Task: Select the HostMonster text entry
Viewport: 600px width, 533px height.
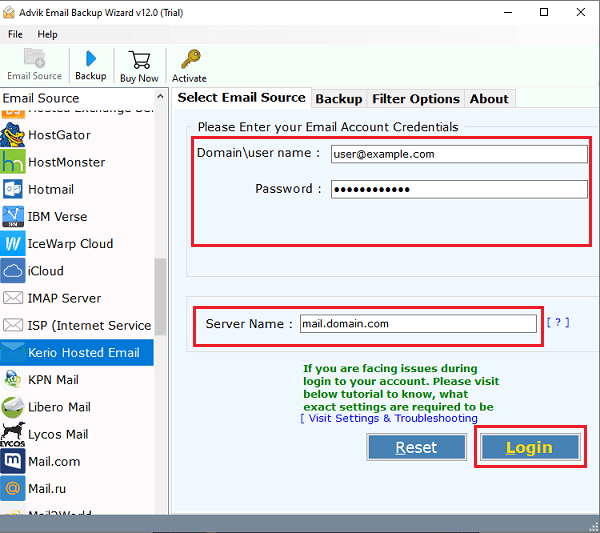Action: click(67, 162)
